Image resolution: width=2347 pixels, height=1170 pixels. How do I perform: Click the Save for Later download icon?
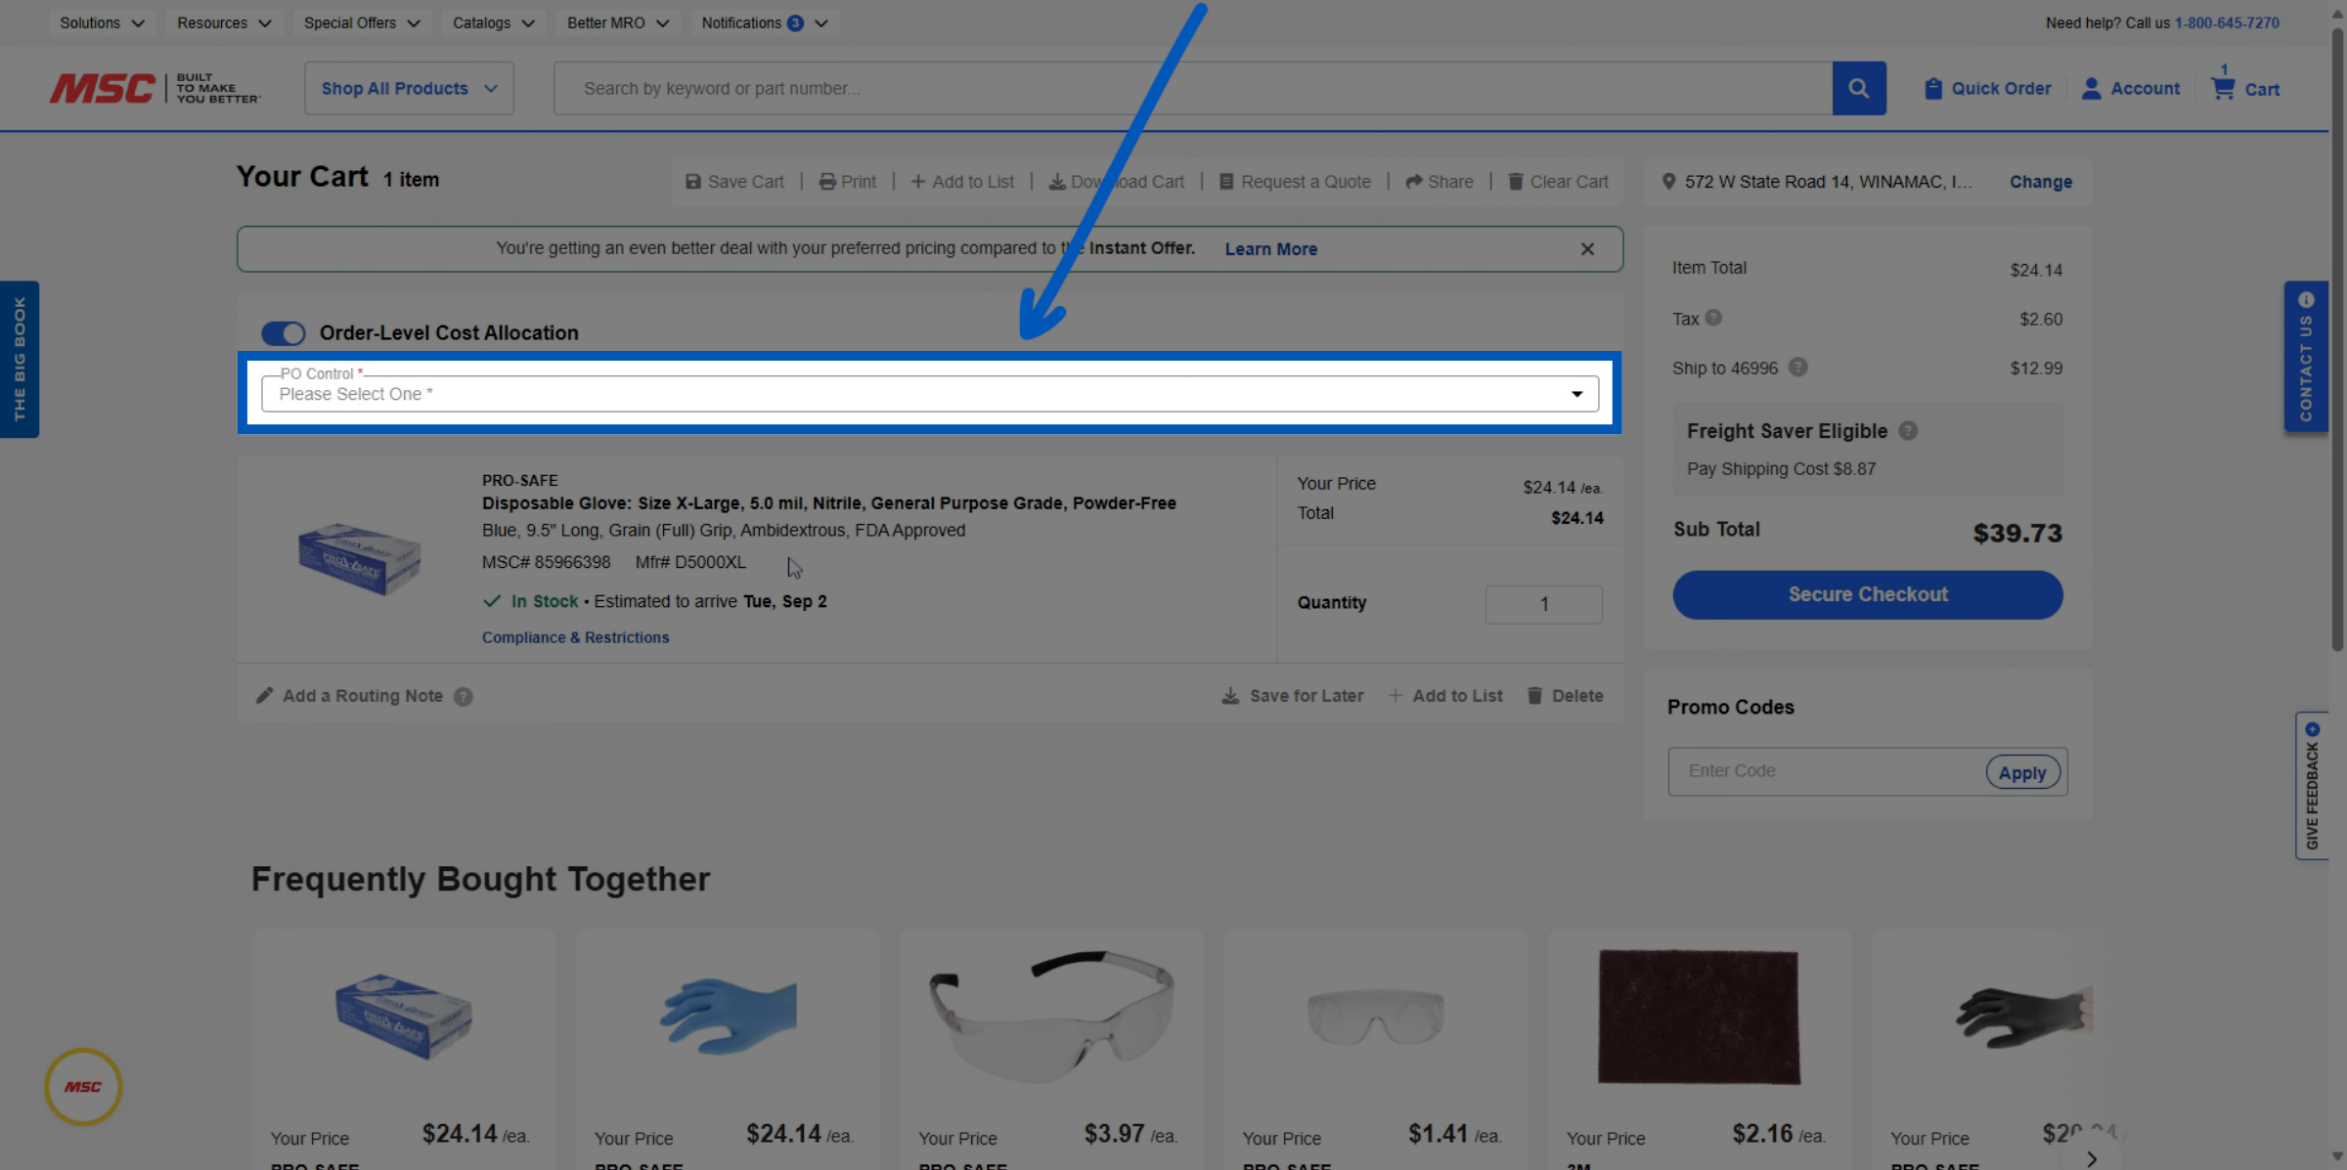coord(1230,695)
